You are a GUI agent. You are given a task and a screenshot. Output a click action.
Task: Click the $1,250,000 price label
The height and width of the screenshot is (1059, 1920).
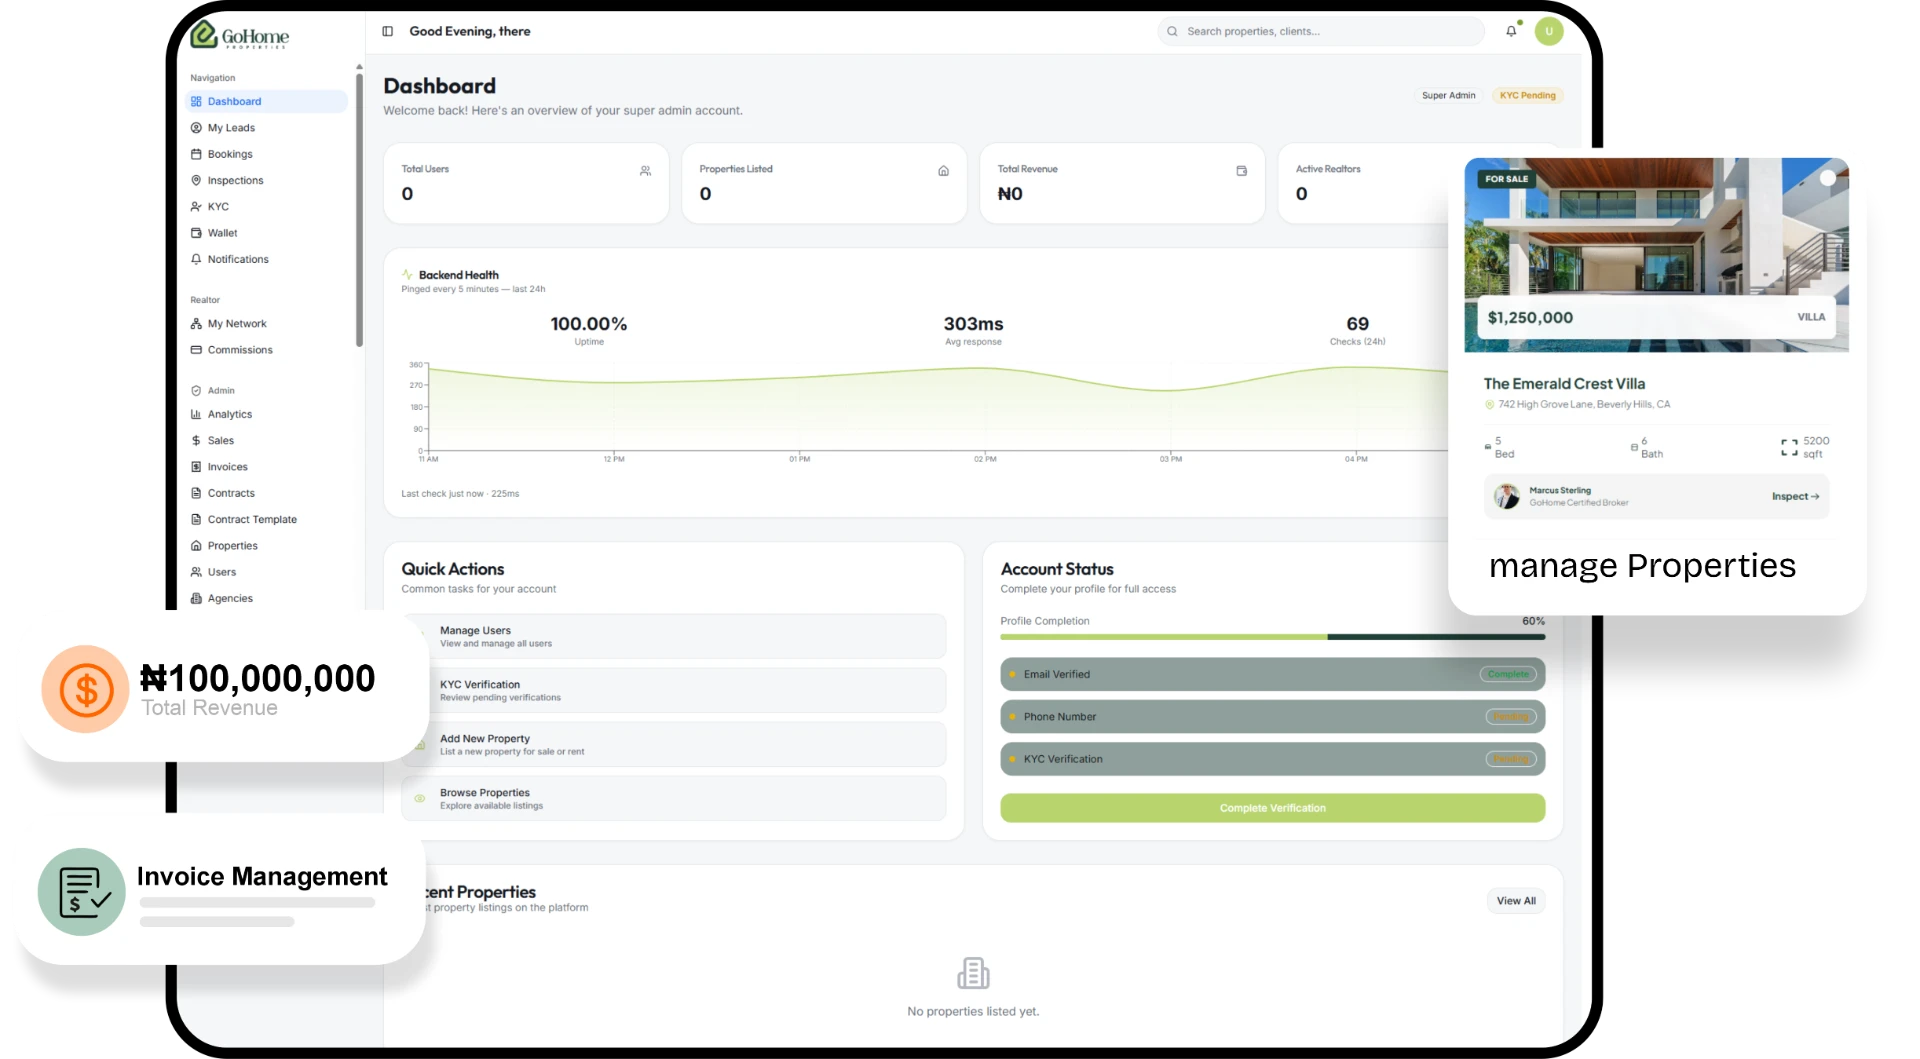point(1530,318)
